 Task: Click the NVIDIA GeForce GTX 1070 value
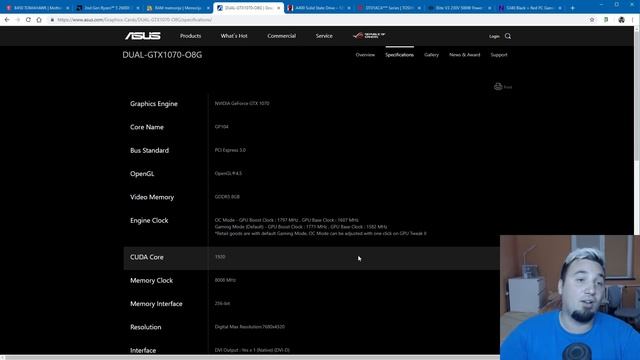(242, 103)
